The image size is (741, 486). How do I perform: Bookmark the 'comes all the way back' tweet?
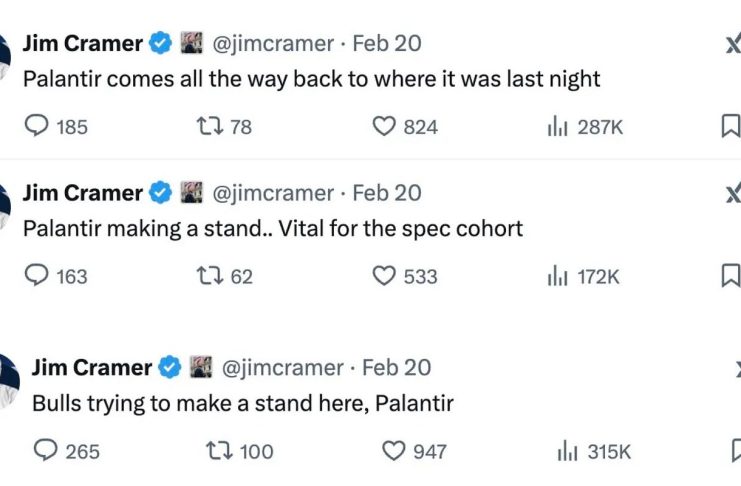tap(731, 127)
